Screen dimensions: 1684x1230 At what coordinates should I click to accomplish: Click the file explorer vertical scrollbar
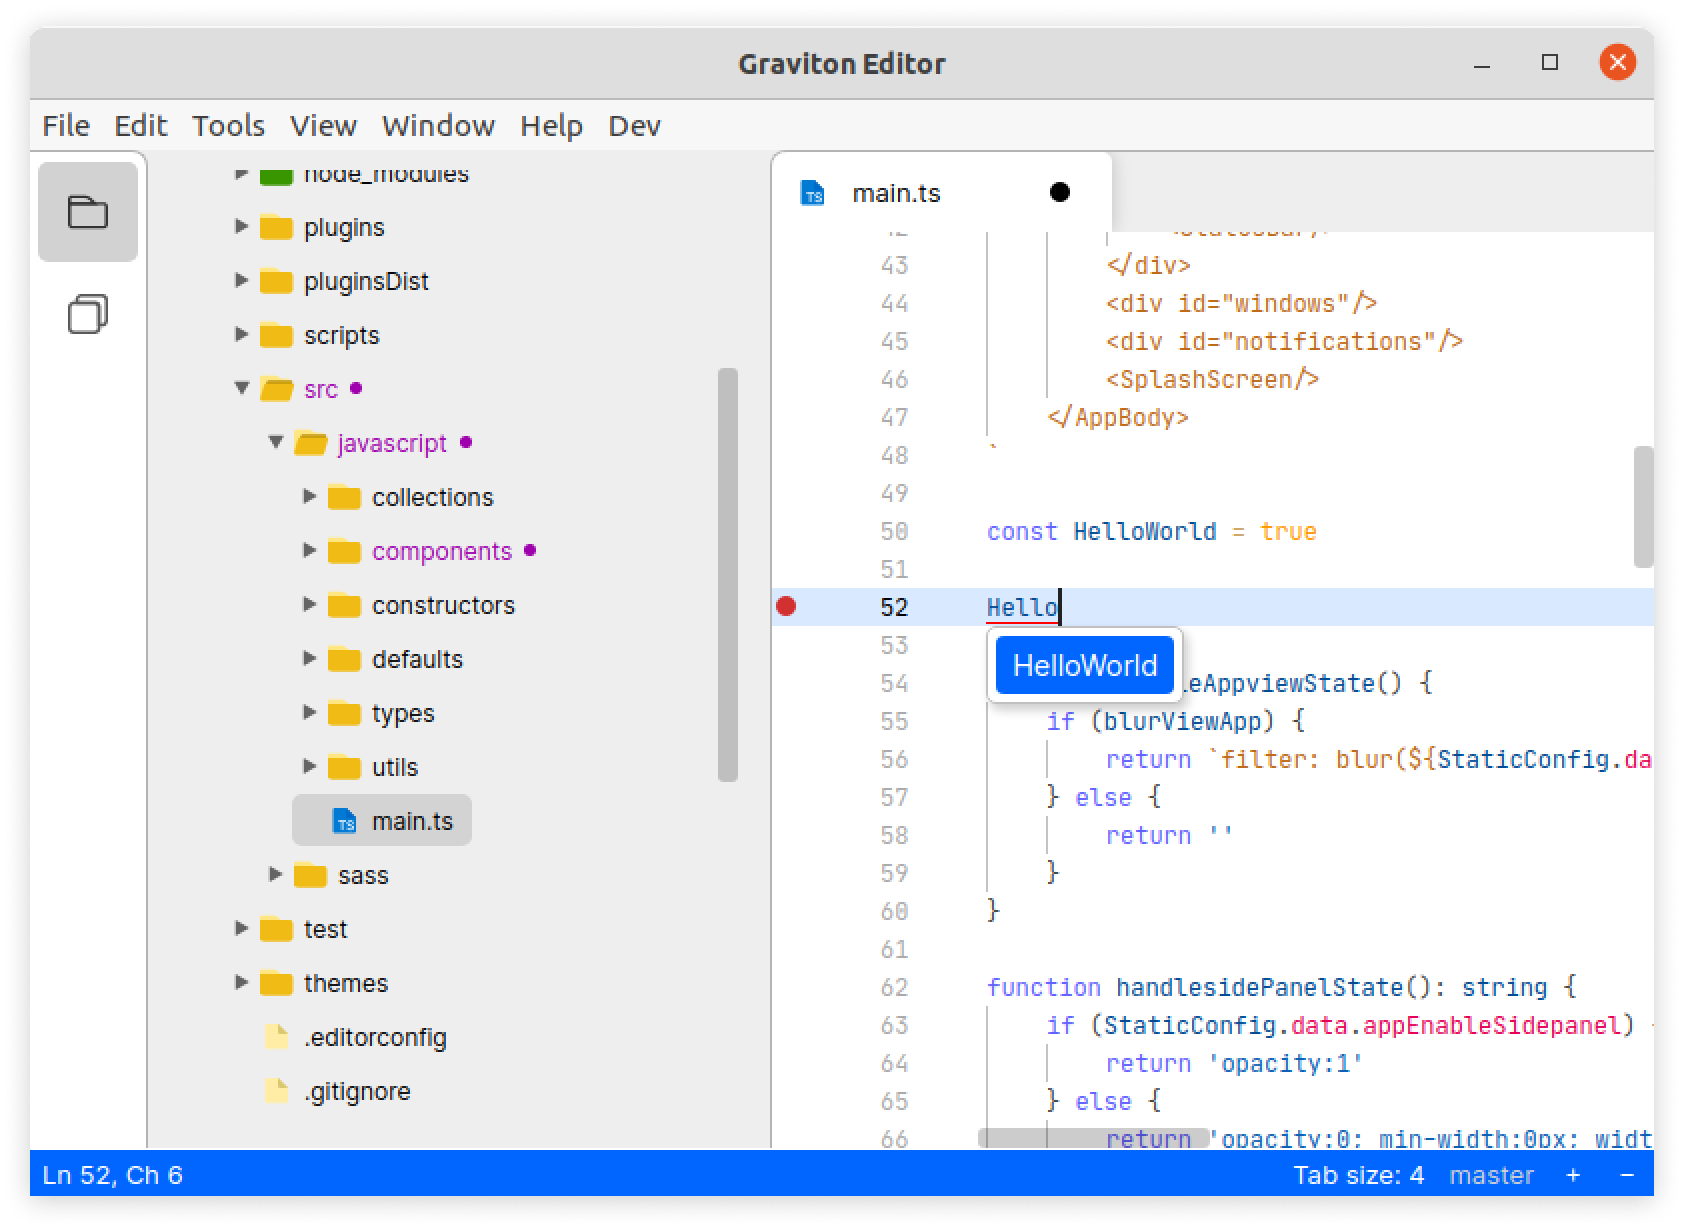pyautogui.click(x=728, y=575)
